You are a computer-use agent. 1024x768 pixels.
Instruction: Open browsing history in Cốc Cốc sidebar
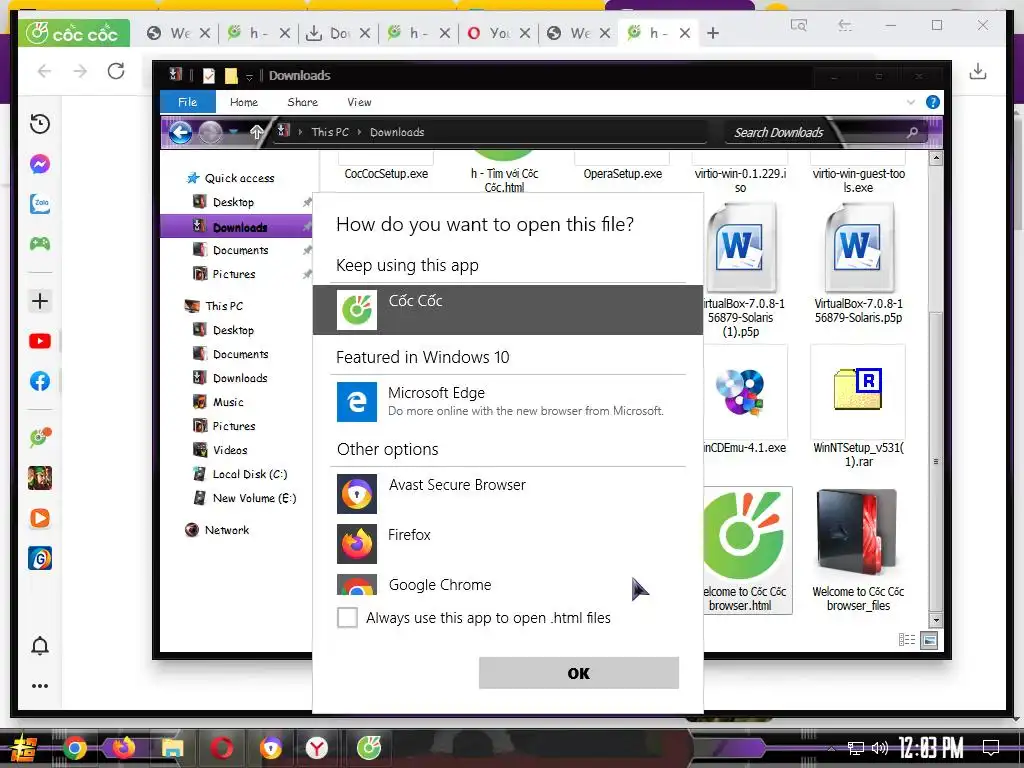[40, 124]
